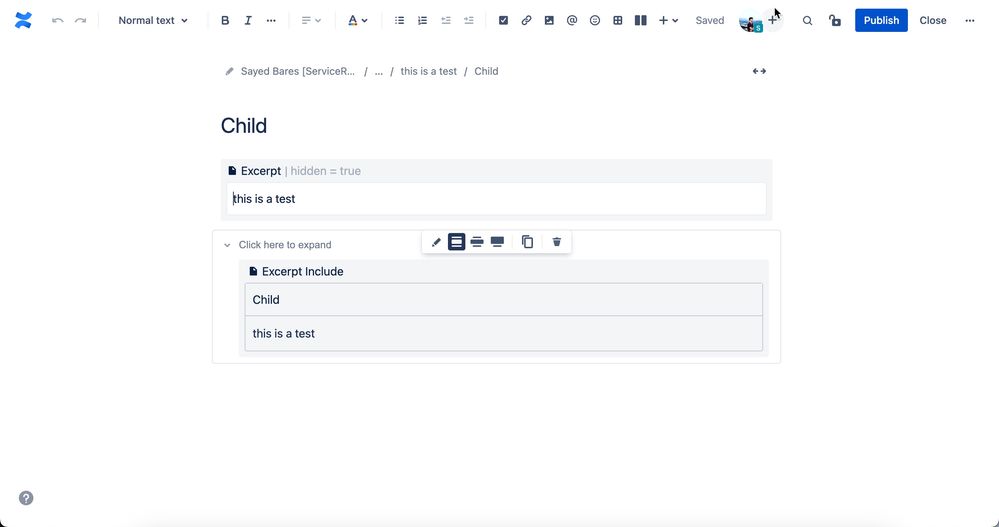999x527 pixels.
Task: Open the more actions ellipsis menu
Action: (970, 20)
